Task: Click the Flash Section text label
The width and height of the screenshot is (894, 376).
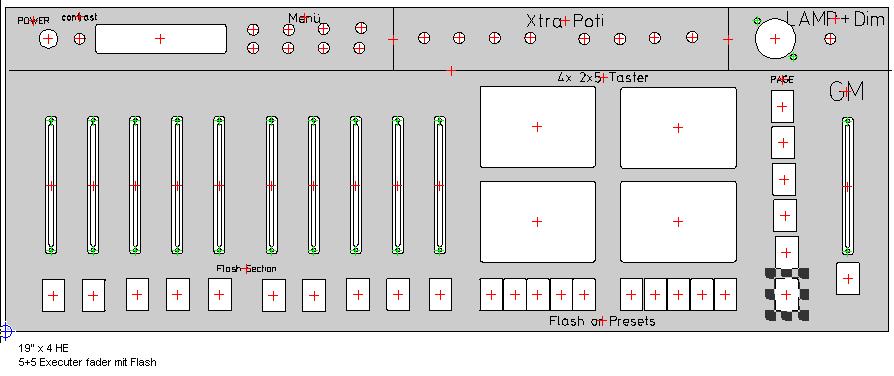Action: pyautogui.click(x=246, y=269)
